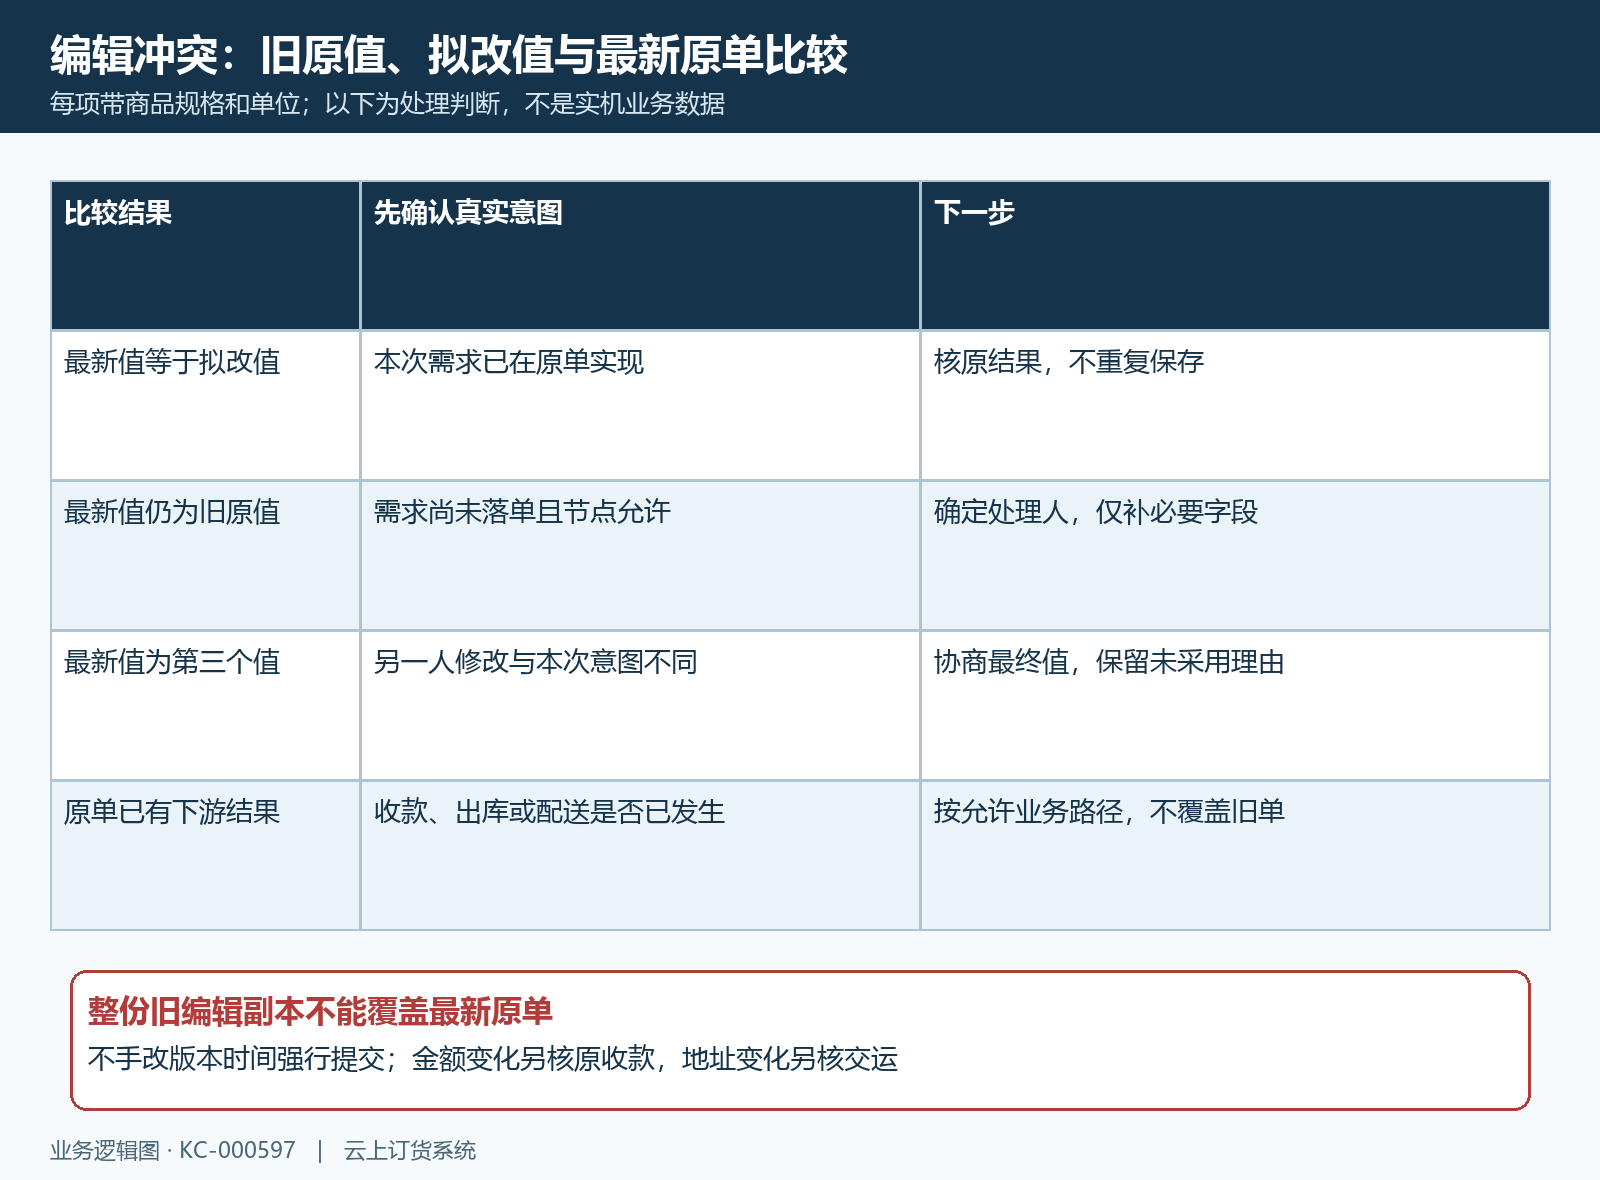Select the cell 按允许业务路径，不覆盖旧单
This screenshot has width=1600, height=1180.
[1235, 855]
